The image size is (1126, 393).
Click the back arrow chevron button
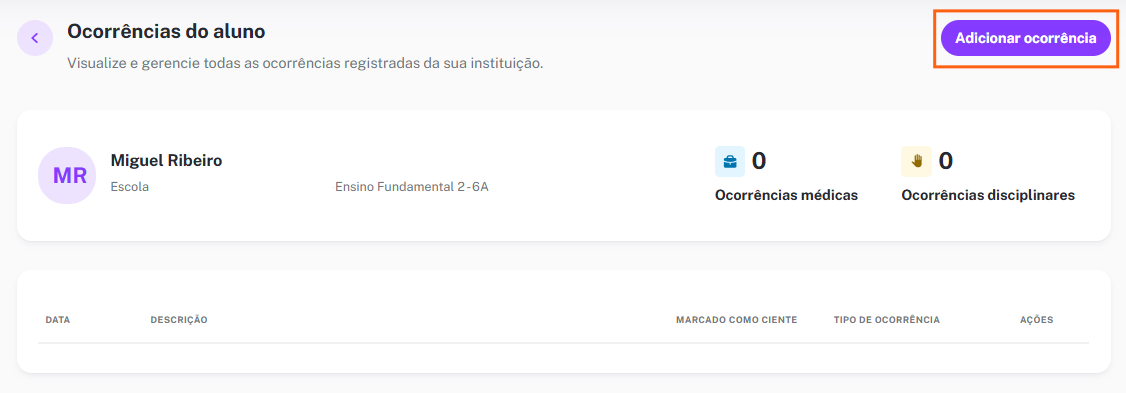click(x=34, y=38)
